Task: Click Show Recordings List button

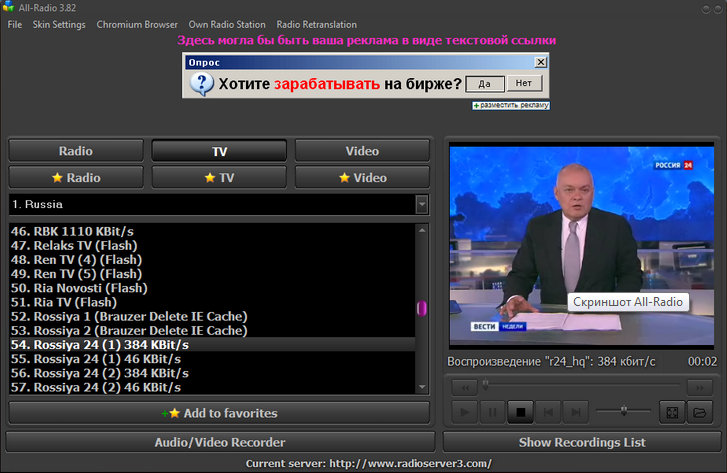Action: 582,442
